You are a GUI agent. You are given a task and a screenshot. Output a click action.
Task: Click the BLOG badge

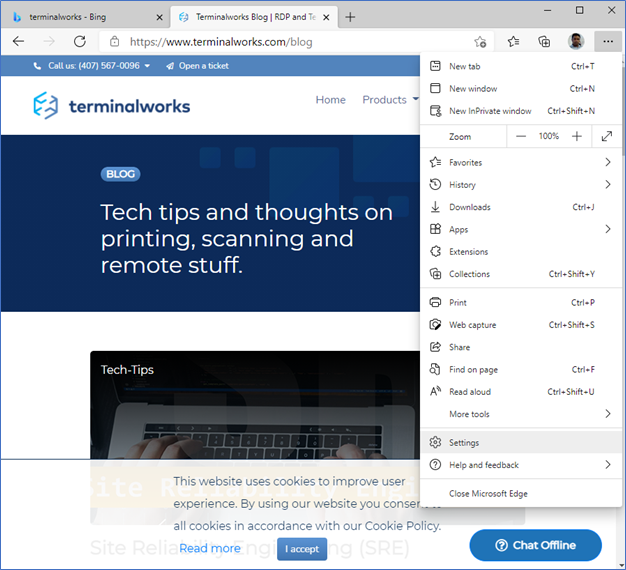click(x=121, y=174)
